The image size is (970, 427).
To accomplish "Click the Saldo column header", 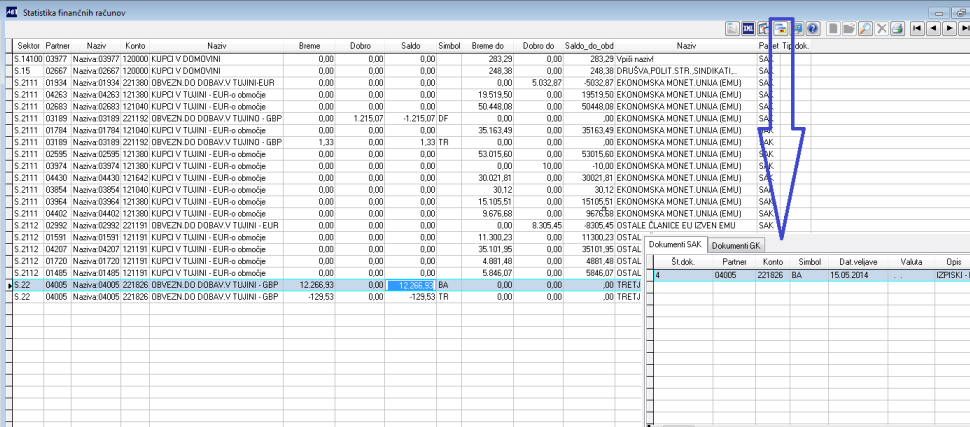I will [410, 46].
